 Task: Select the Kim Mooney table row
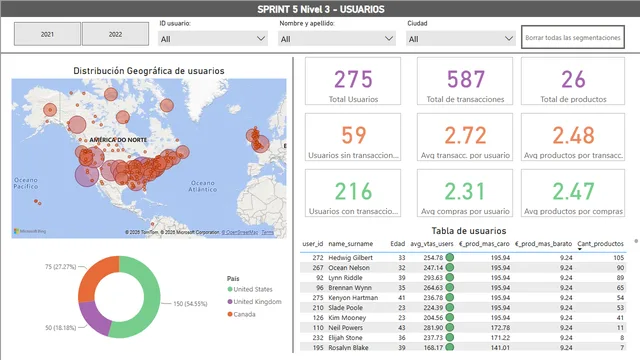pyautogui.click(x=463, y=318)
